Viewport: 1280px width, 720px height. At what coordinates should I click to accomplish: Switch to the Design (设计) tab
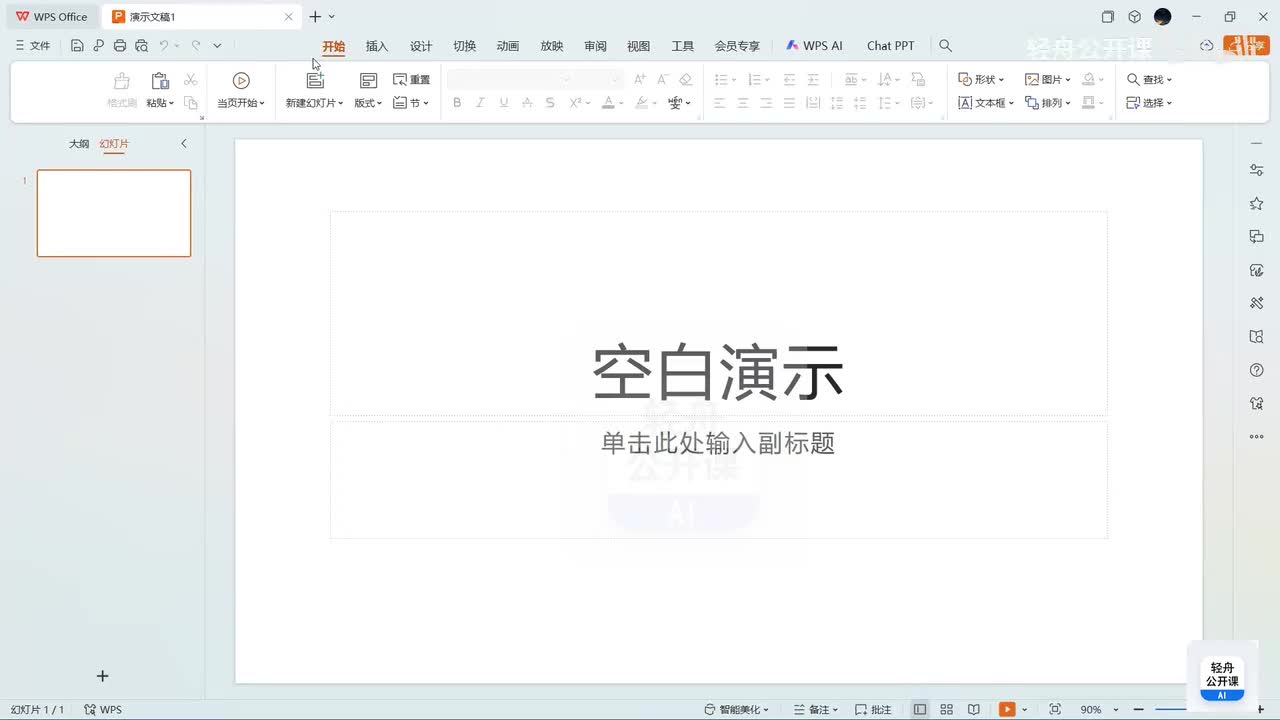pos(421,46)
